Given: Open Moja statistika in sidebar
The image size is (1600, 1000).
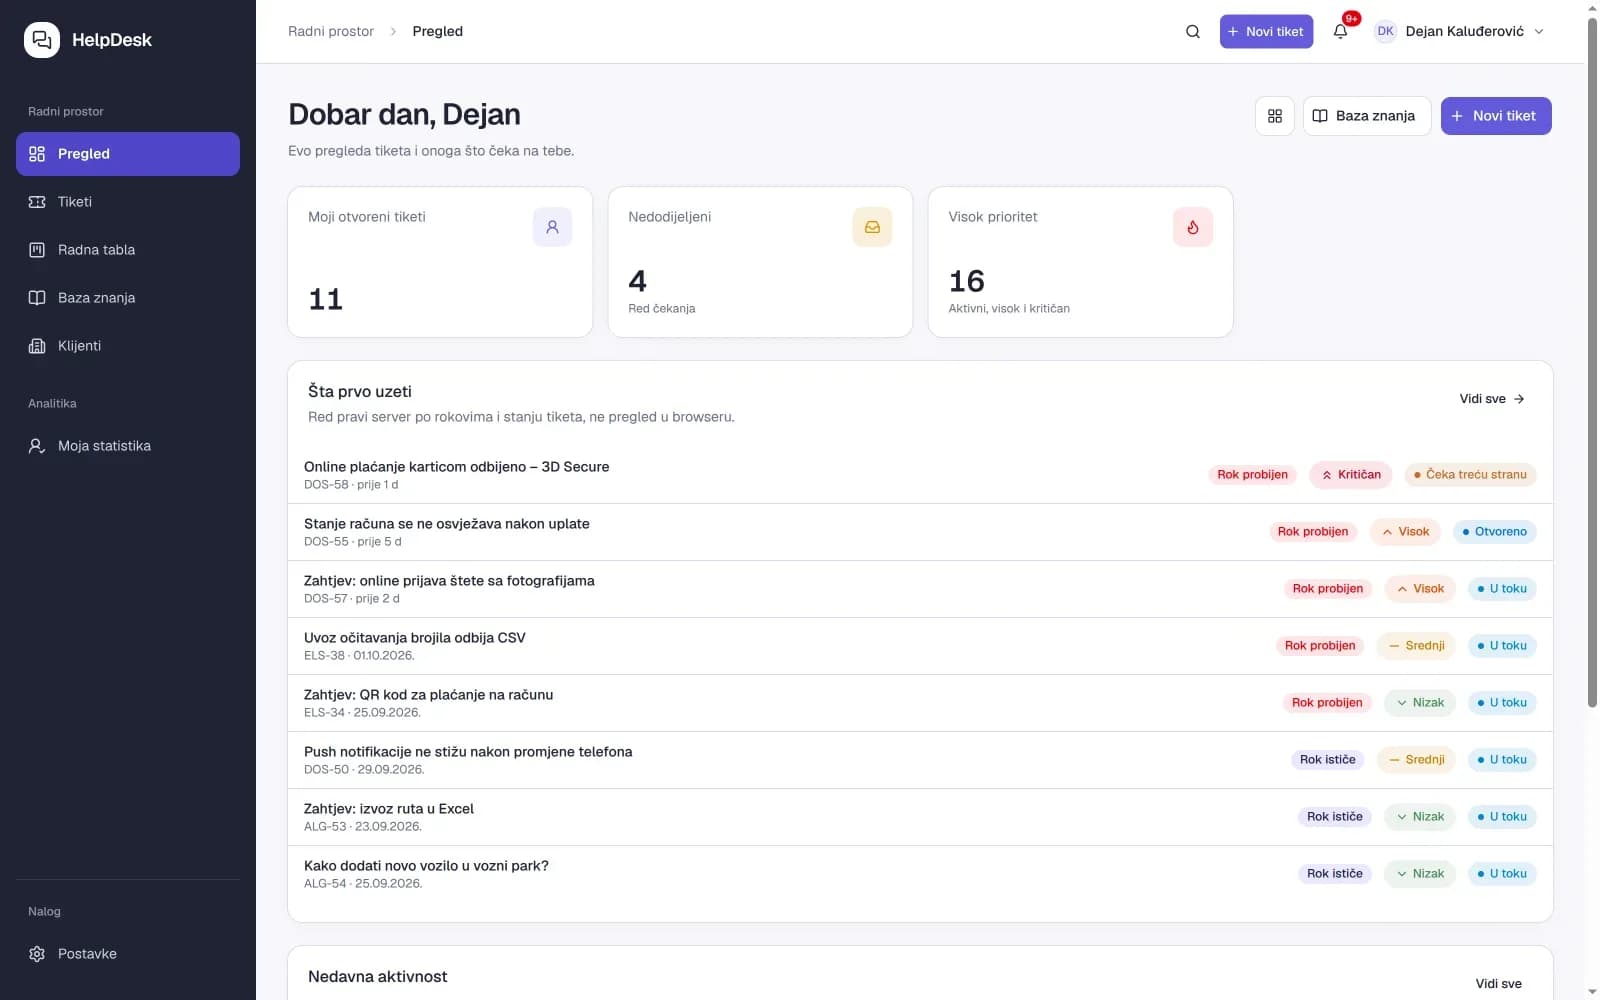Looking at the screenshot, I should 128,446.
